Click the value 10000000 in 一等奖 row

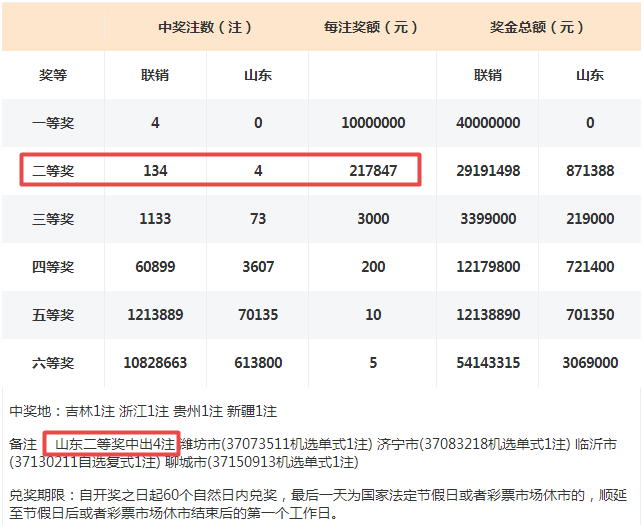coord(373,123)
